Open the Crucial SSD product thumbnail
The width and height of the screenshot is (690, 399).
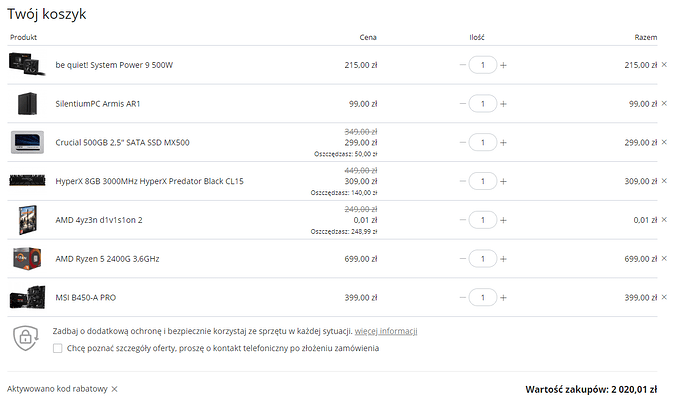coord(27,142)
